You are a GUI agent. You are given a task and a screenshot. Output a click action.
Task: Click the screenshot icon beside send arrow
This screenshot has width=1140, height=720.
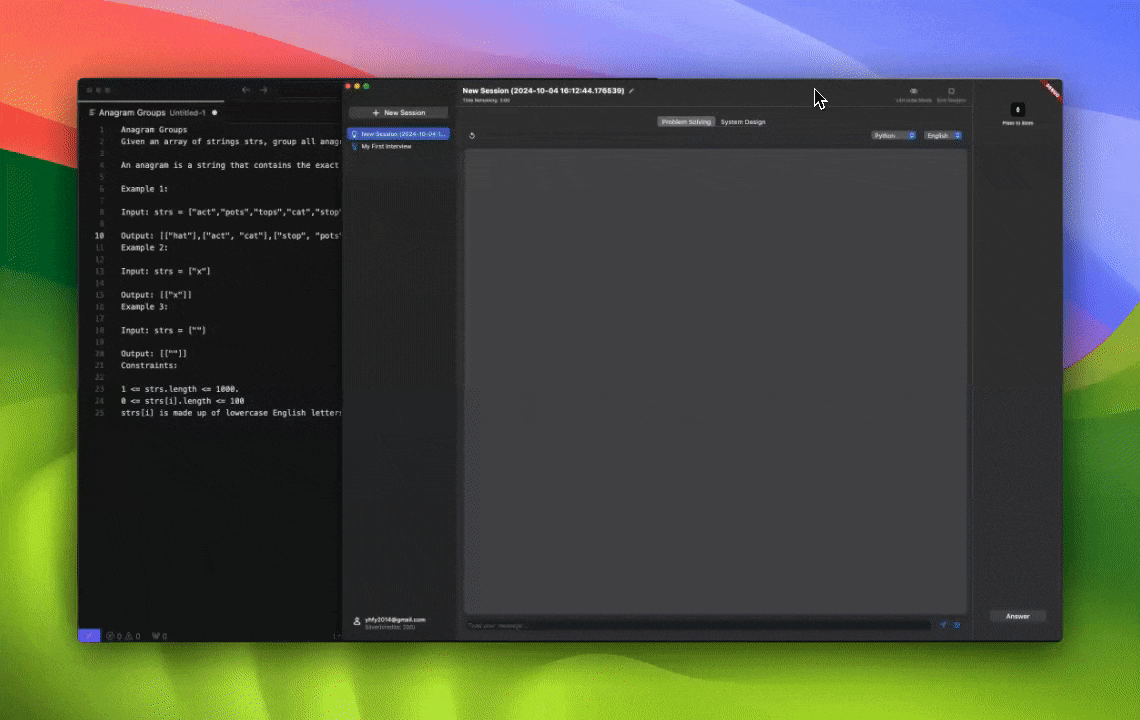pos(957,625)
